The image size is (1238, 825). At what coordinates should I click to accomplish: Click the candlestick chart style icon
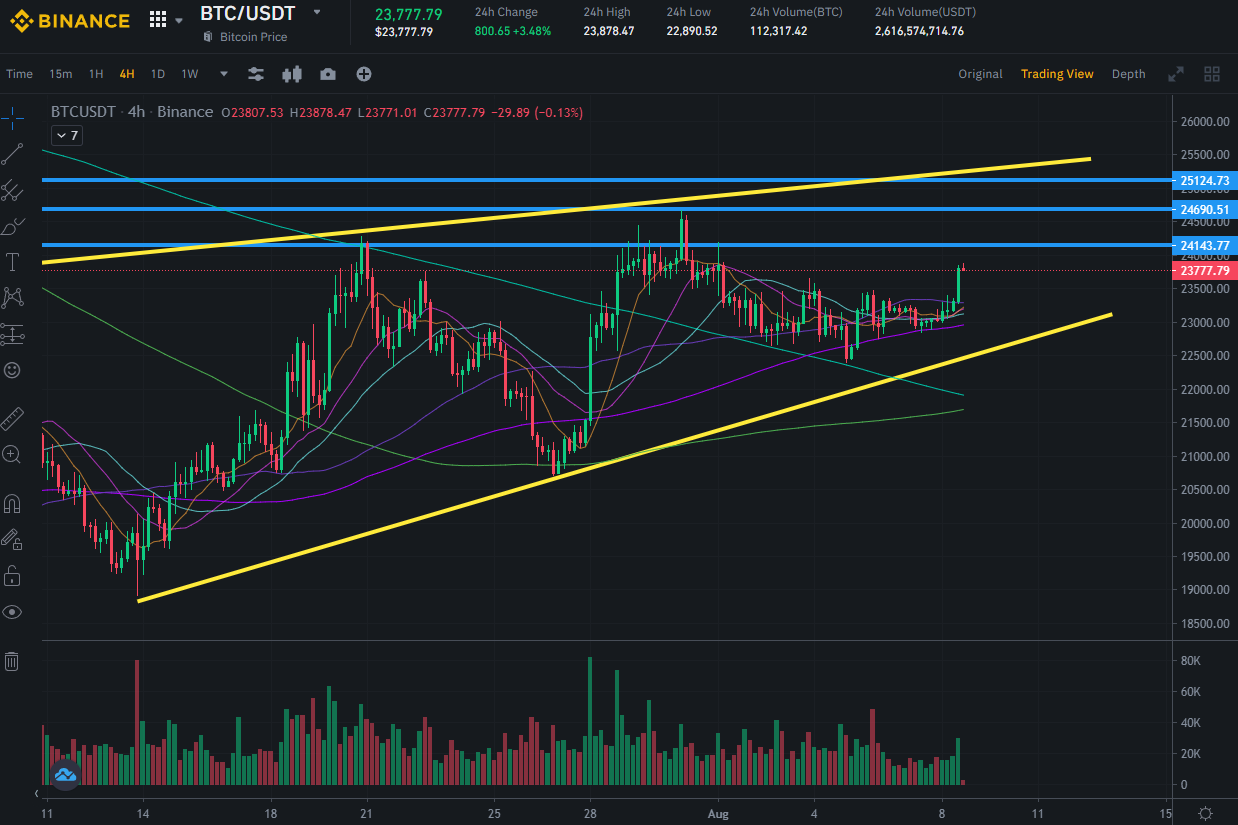292,74
